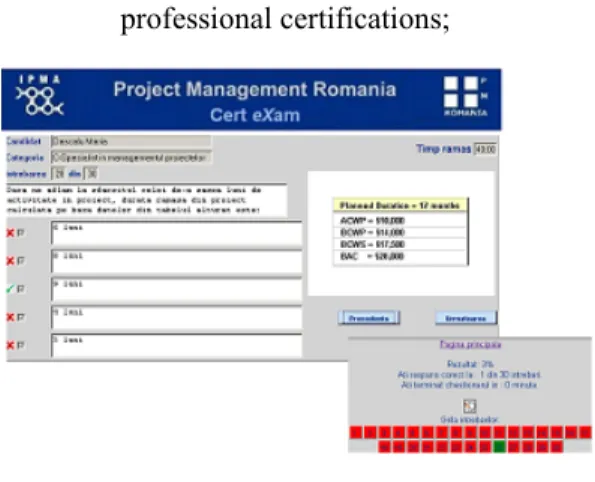This screenshot has height=482, width=595.
Task: Click the 'Ati terminat chestionarul' result line
Action: [469, 385]
